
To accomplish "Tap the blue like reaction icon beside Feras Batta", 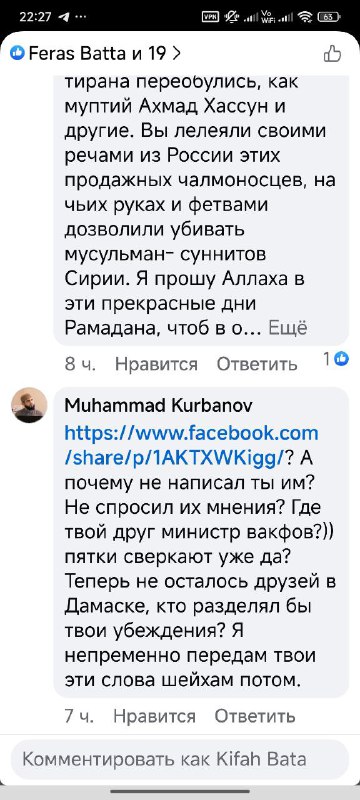I will coord(17,53).
